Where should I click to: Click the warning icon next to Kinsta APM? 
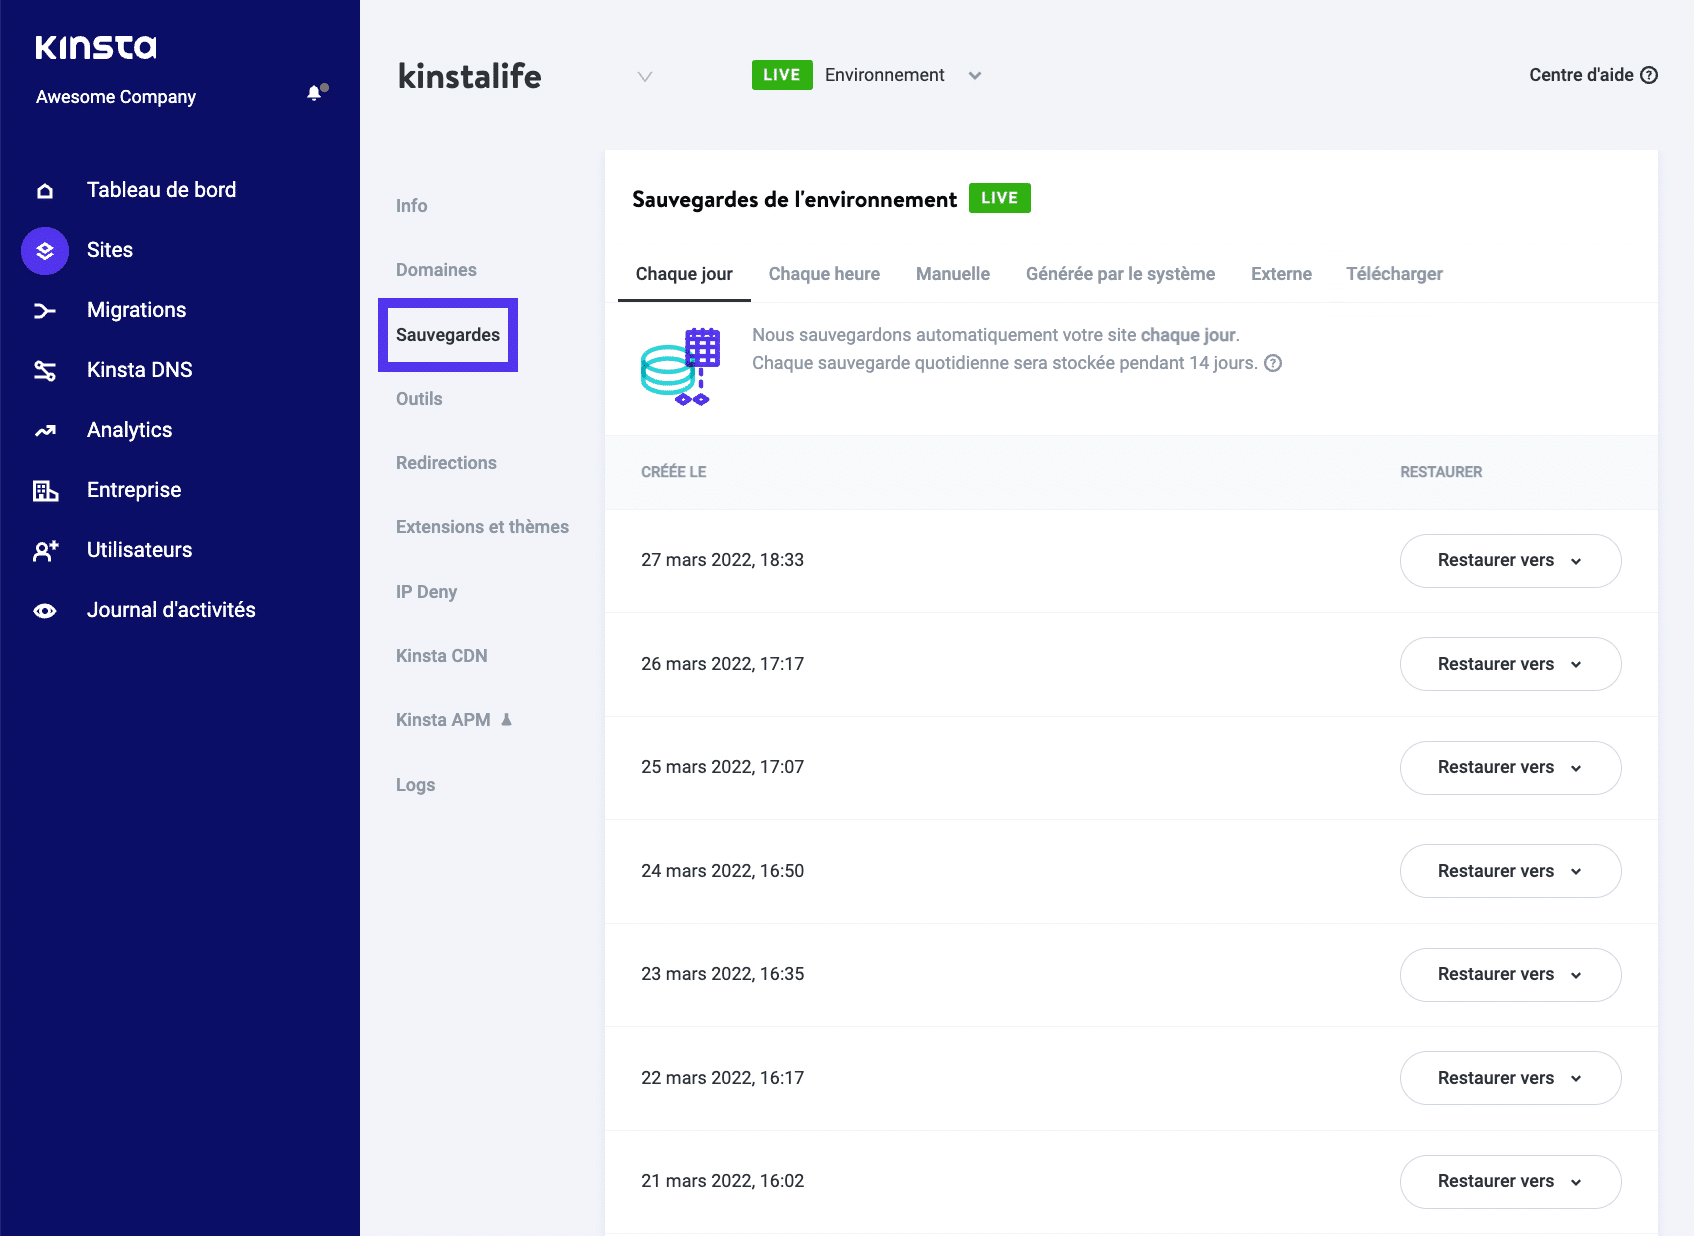pyautogui.click(x=506, y=719)
